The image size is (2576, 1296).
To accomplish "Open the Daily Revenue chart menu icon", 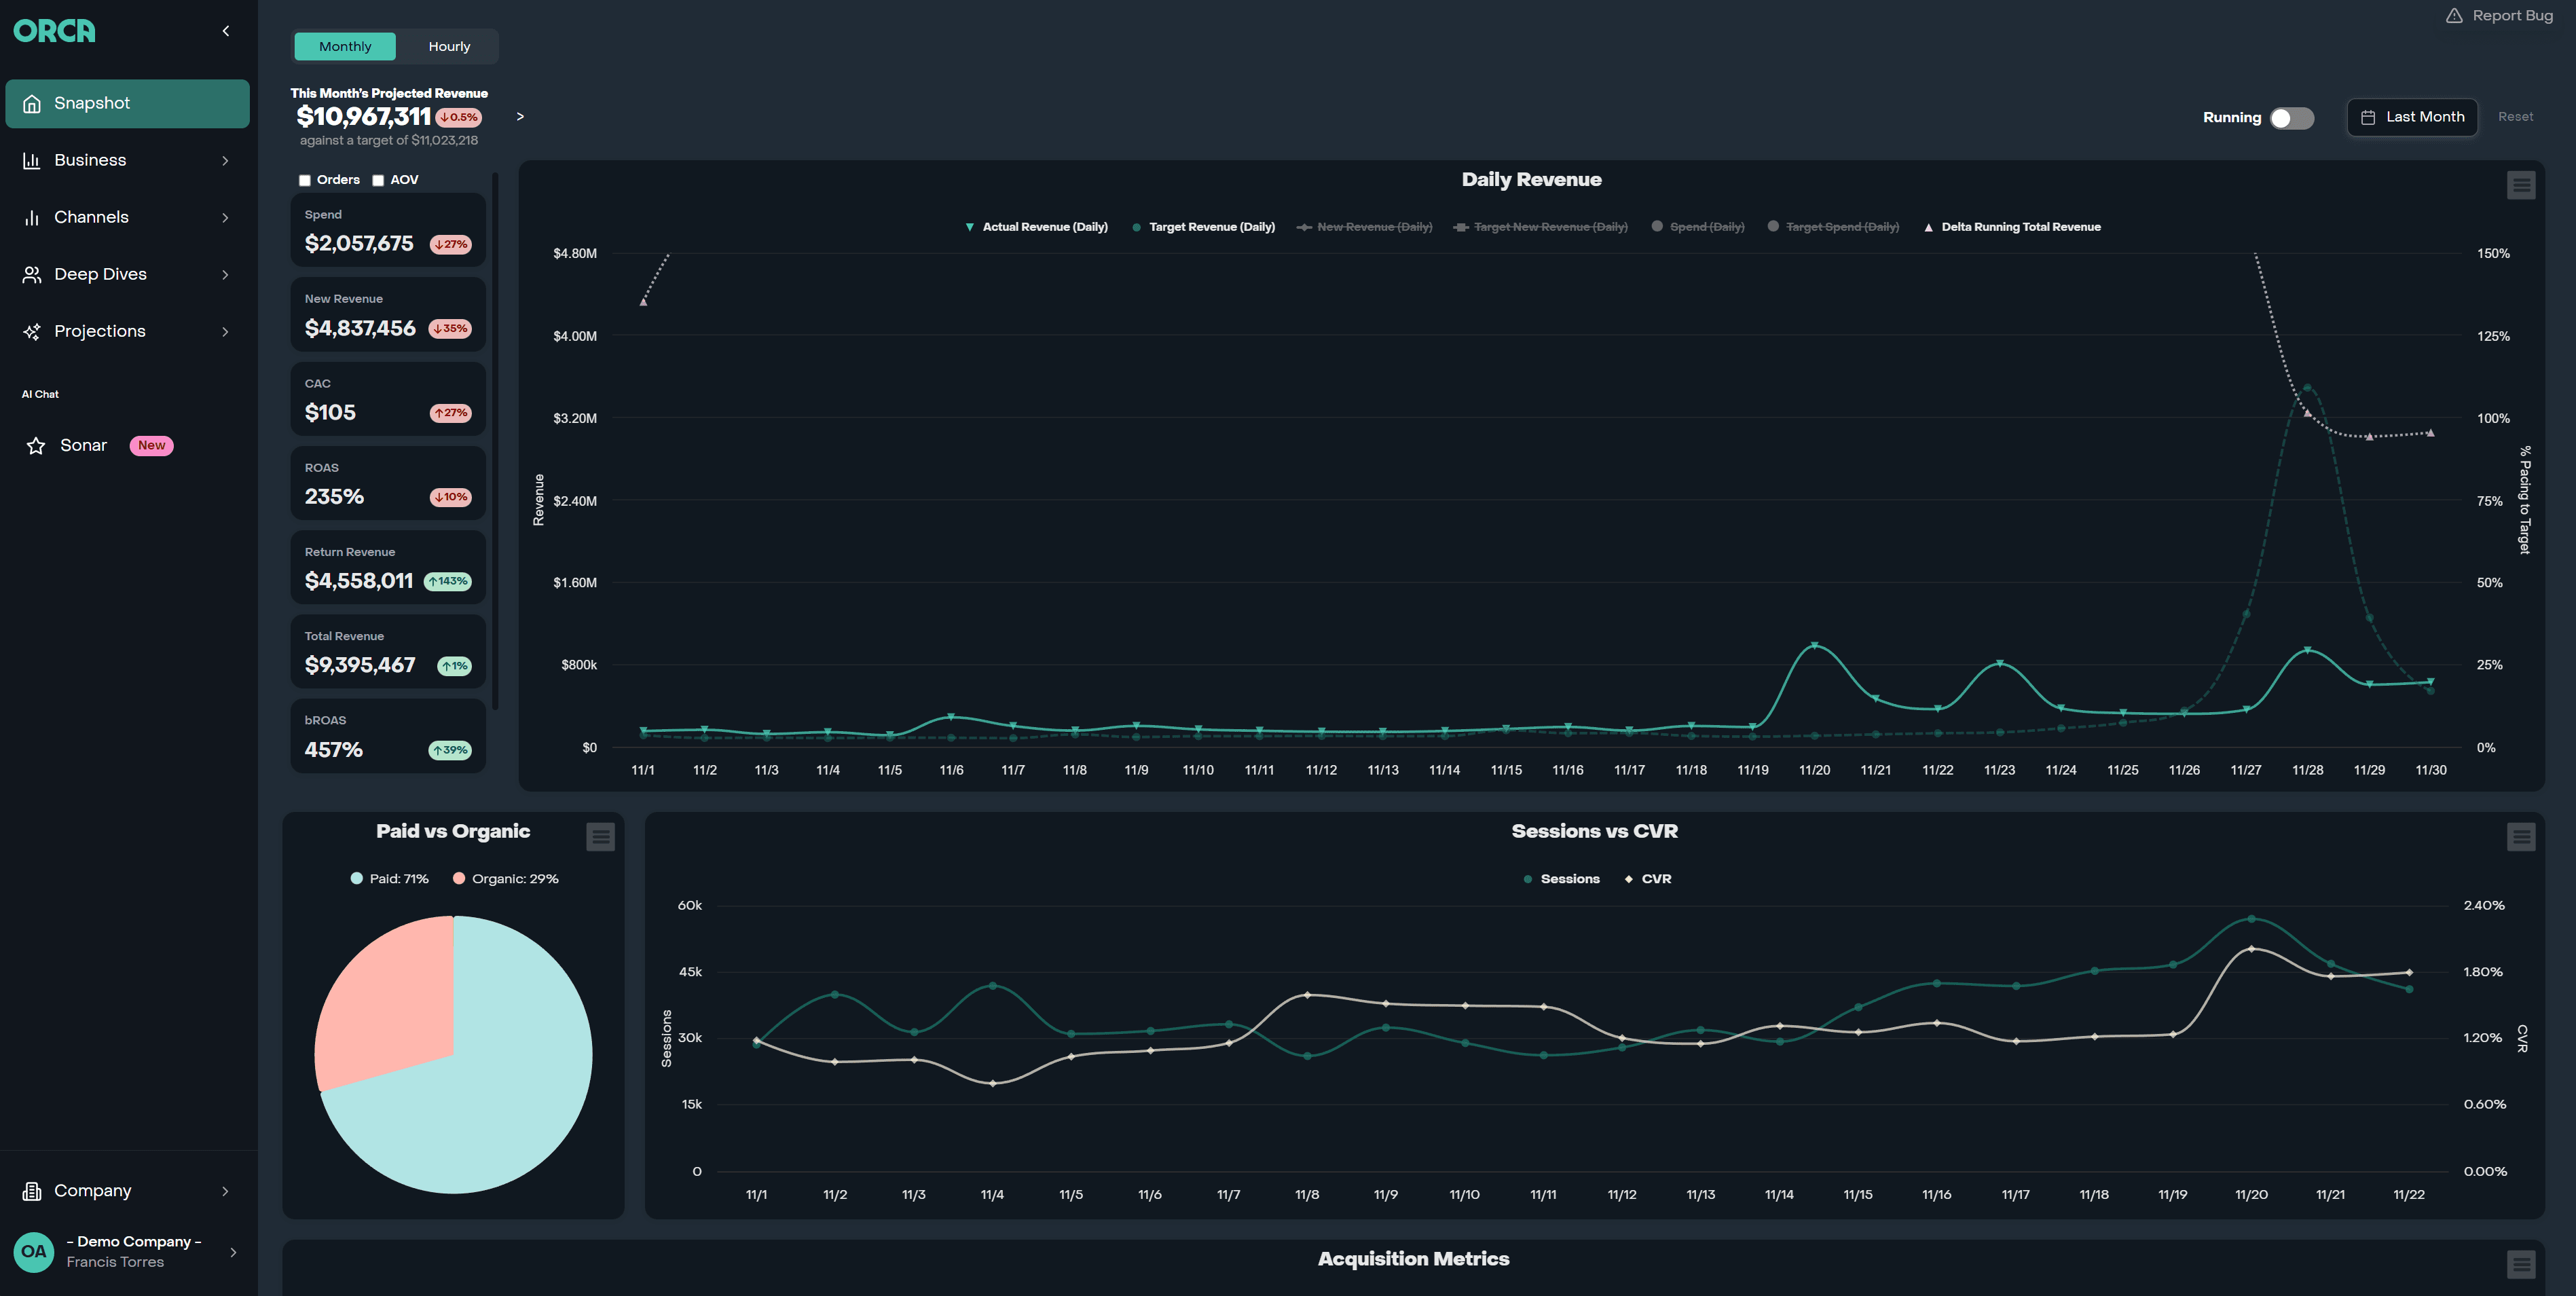I will pyautogui.click(x=2521, y=185).
